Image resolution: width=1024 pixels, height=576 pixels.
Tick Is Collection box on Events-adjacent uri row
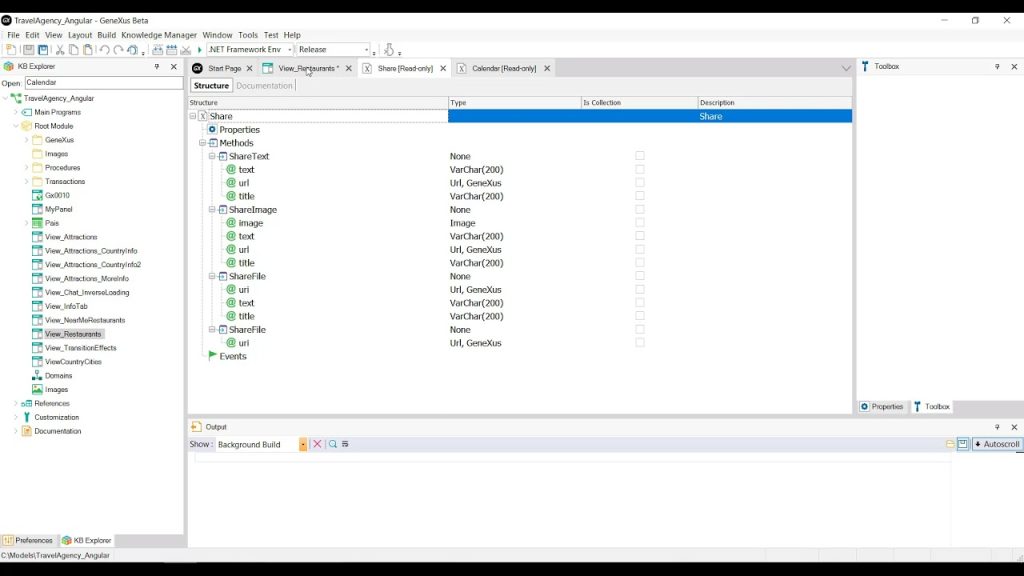tap(640, 343)
